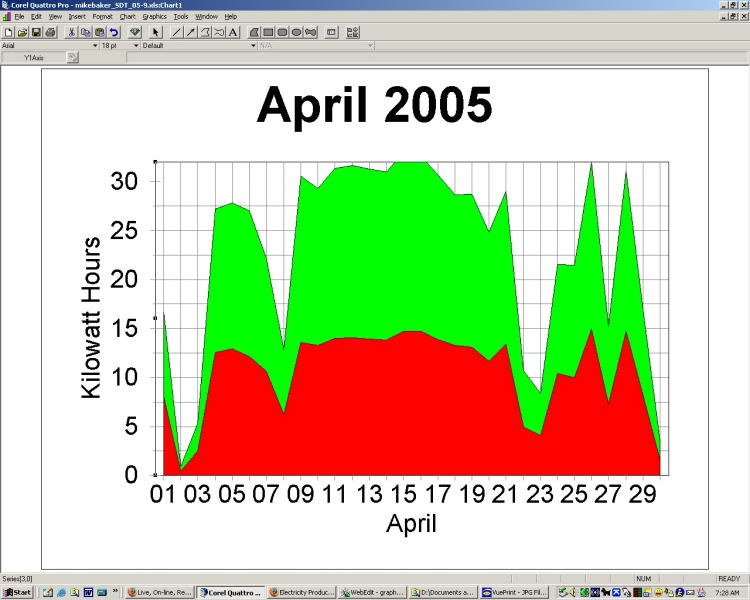Open the Chart menu
The width and height of the screenshot is (750, 600).
coord(127,17)
